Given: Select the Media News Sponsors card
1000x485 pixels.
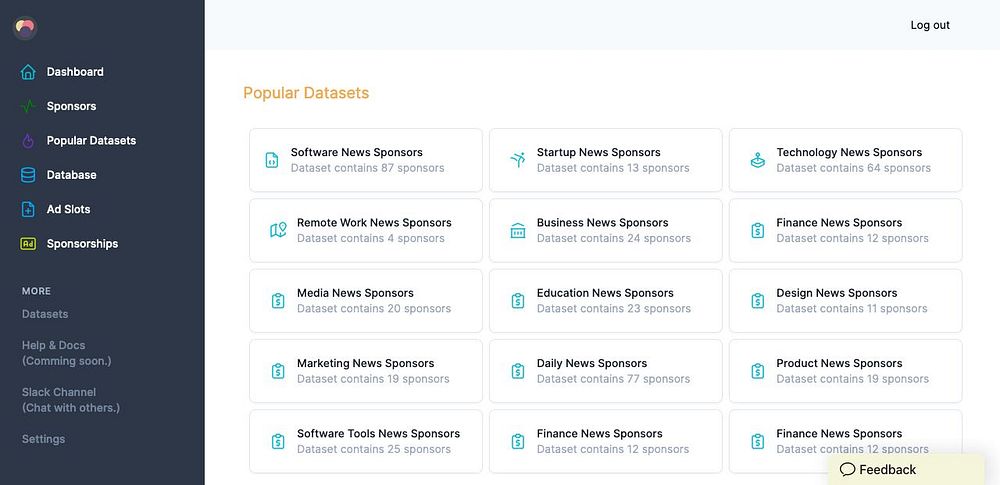Looking at the screenshot, I should point(365,301).
